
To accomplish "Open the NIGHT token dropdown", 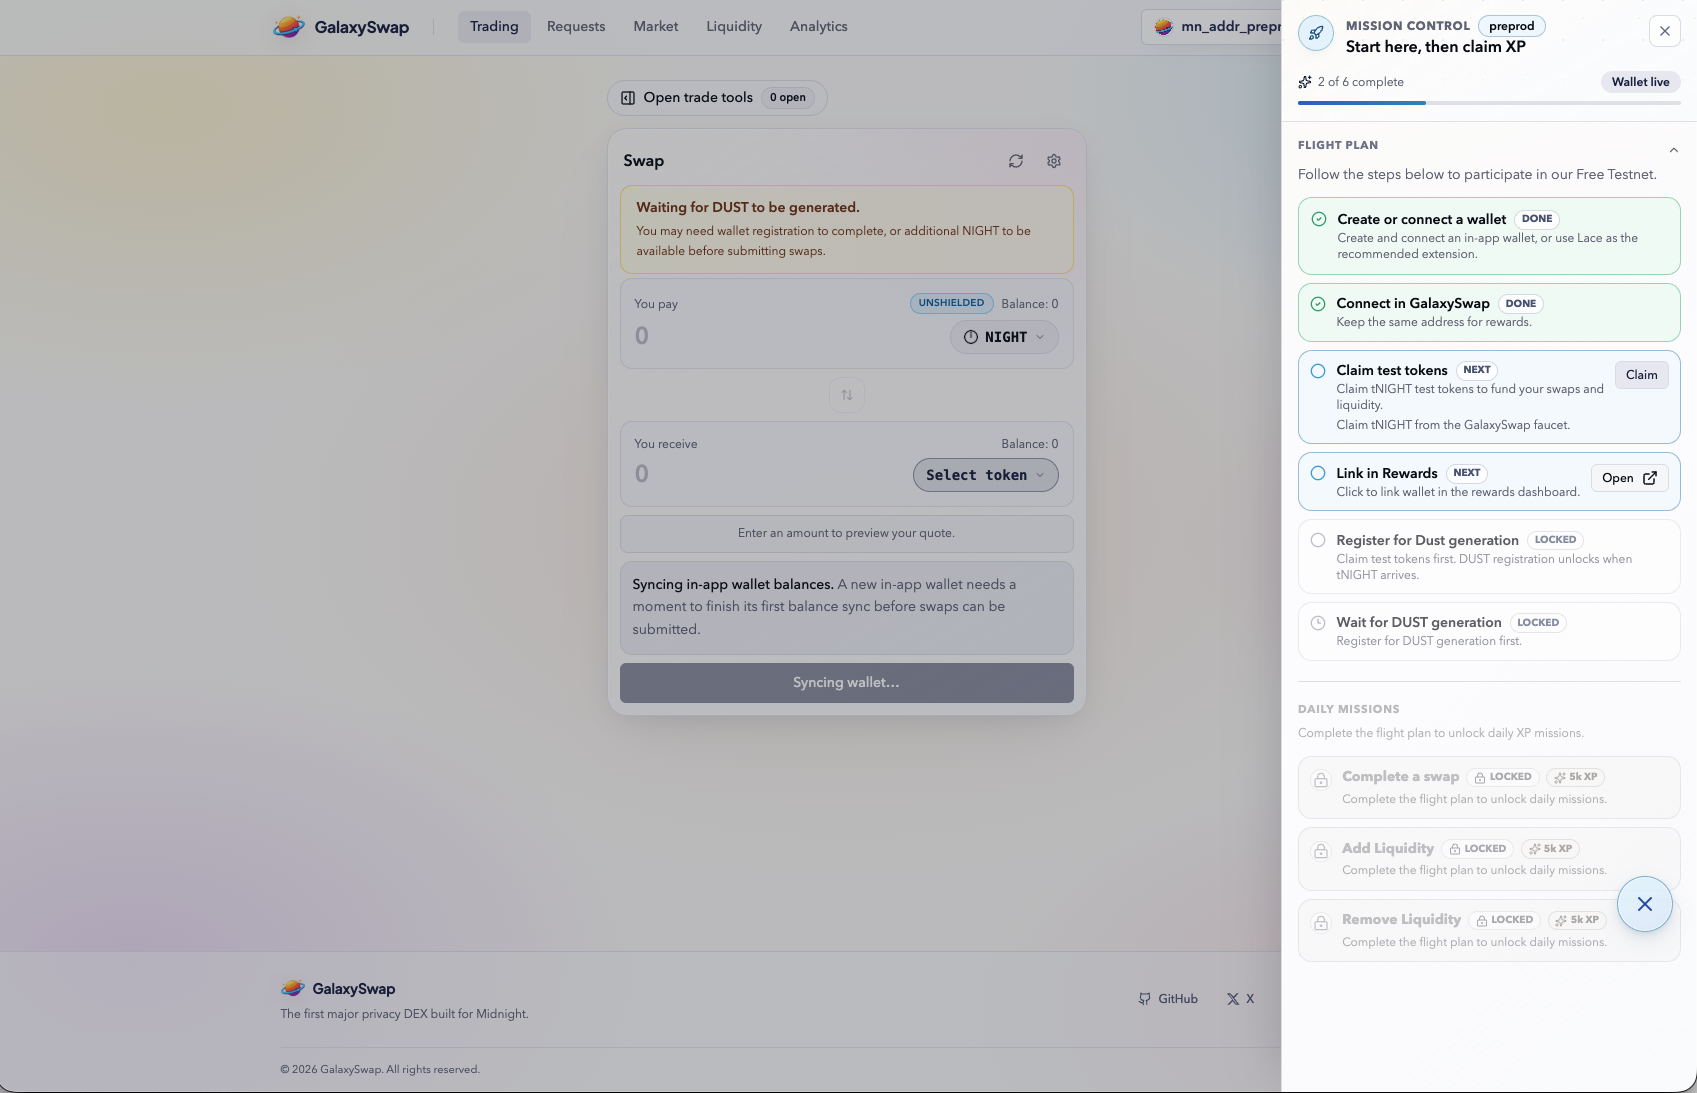I will click(1004, 337).
